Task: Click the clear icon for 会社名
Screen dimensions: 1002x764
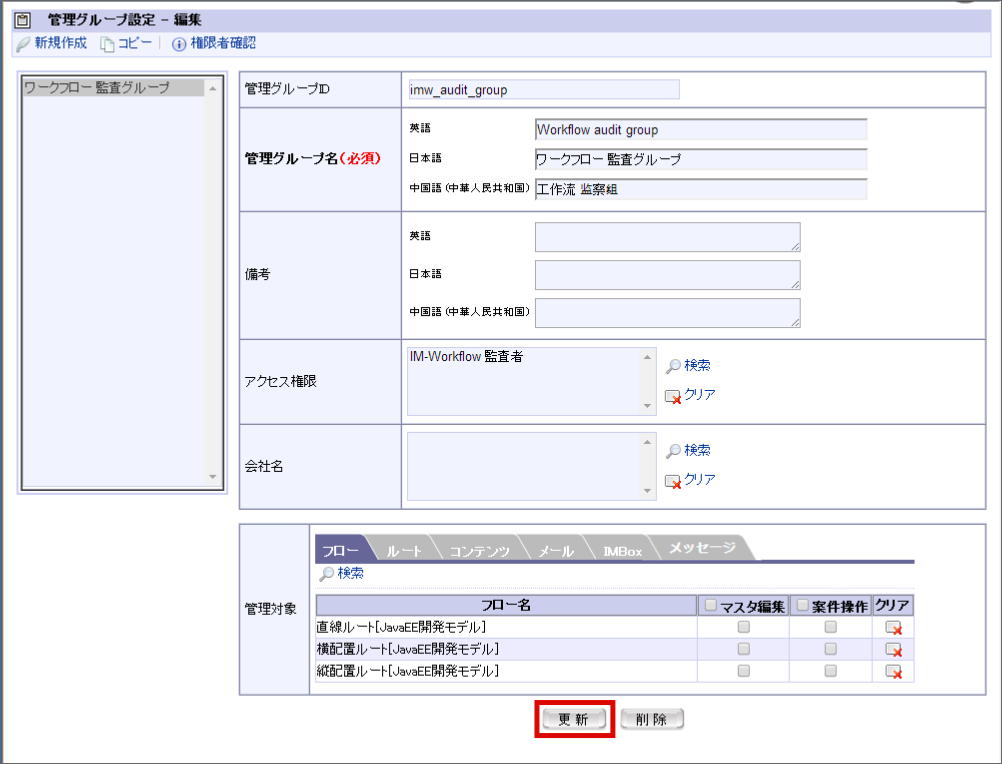Action: (x=673, y=482)
